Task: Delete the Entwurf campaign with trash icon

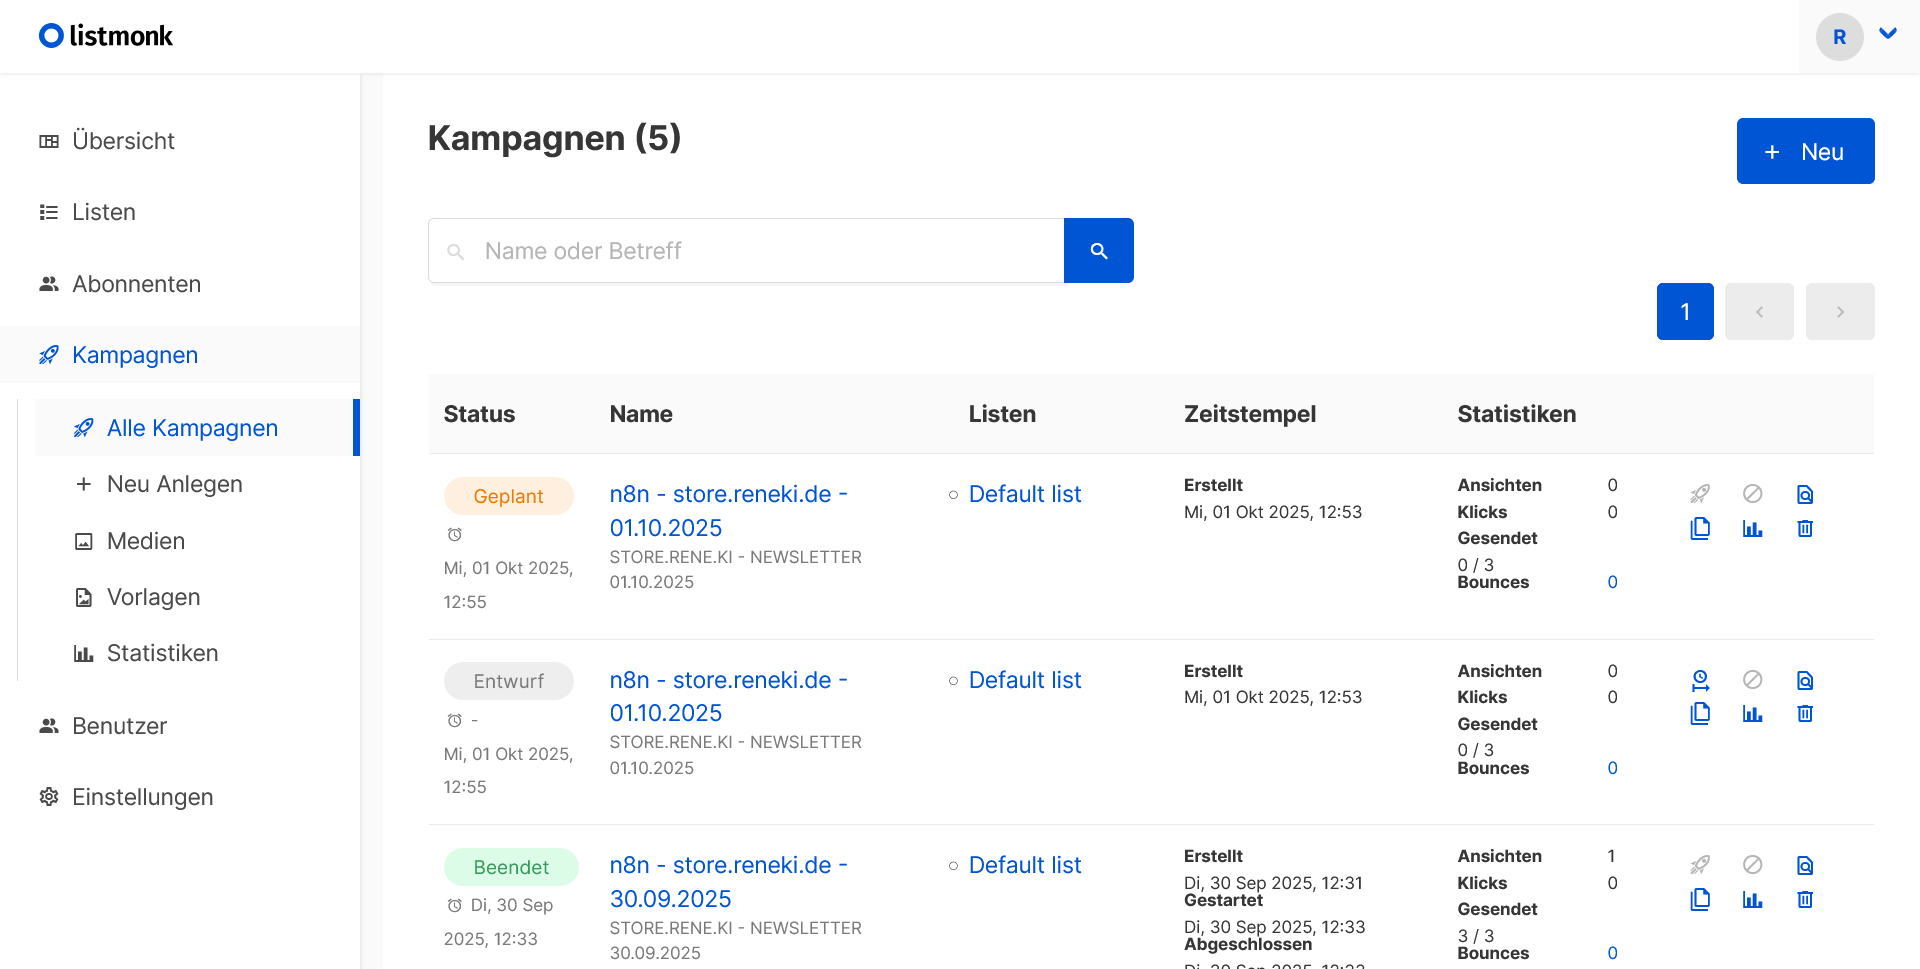Action: pos(1804,714)
